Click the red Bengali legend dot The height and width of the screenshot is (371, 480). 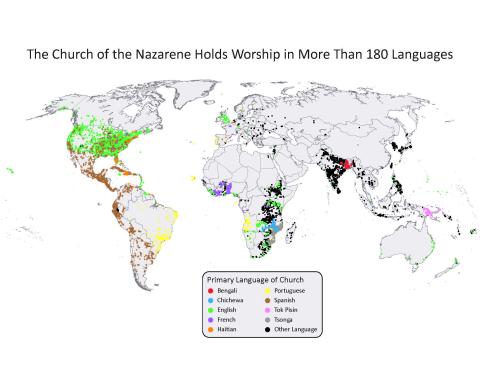point(210,291)
